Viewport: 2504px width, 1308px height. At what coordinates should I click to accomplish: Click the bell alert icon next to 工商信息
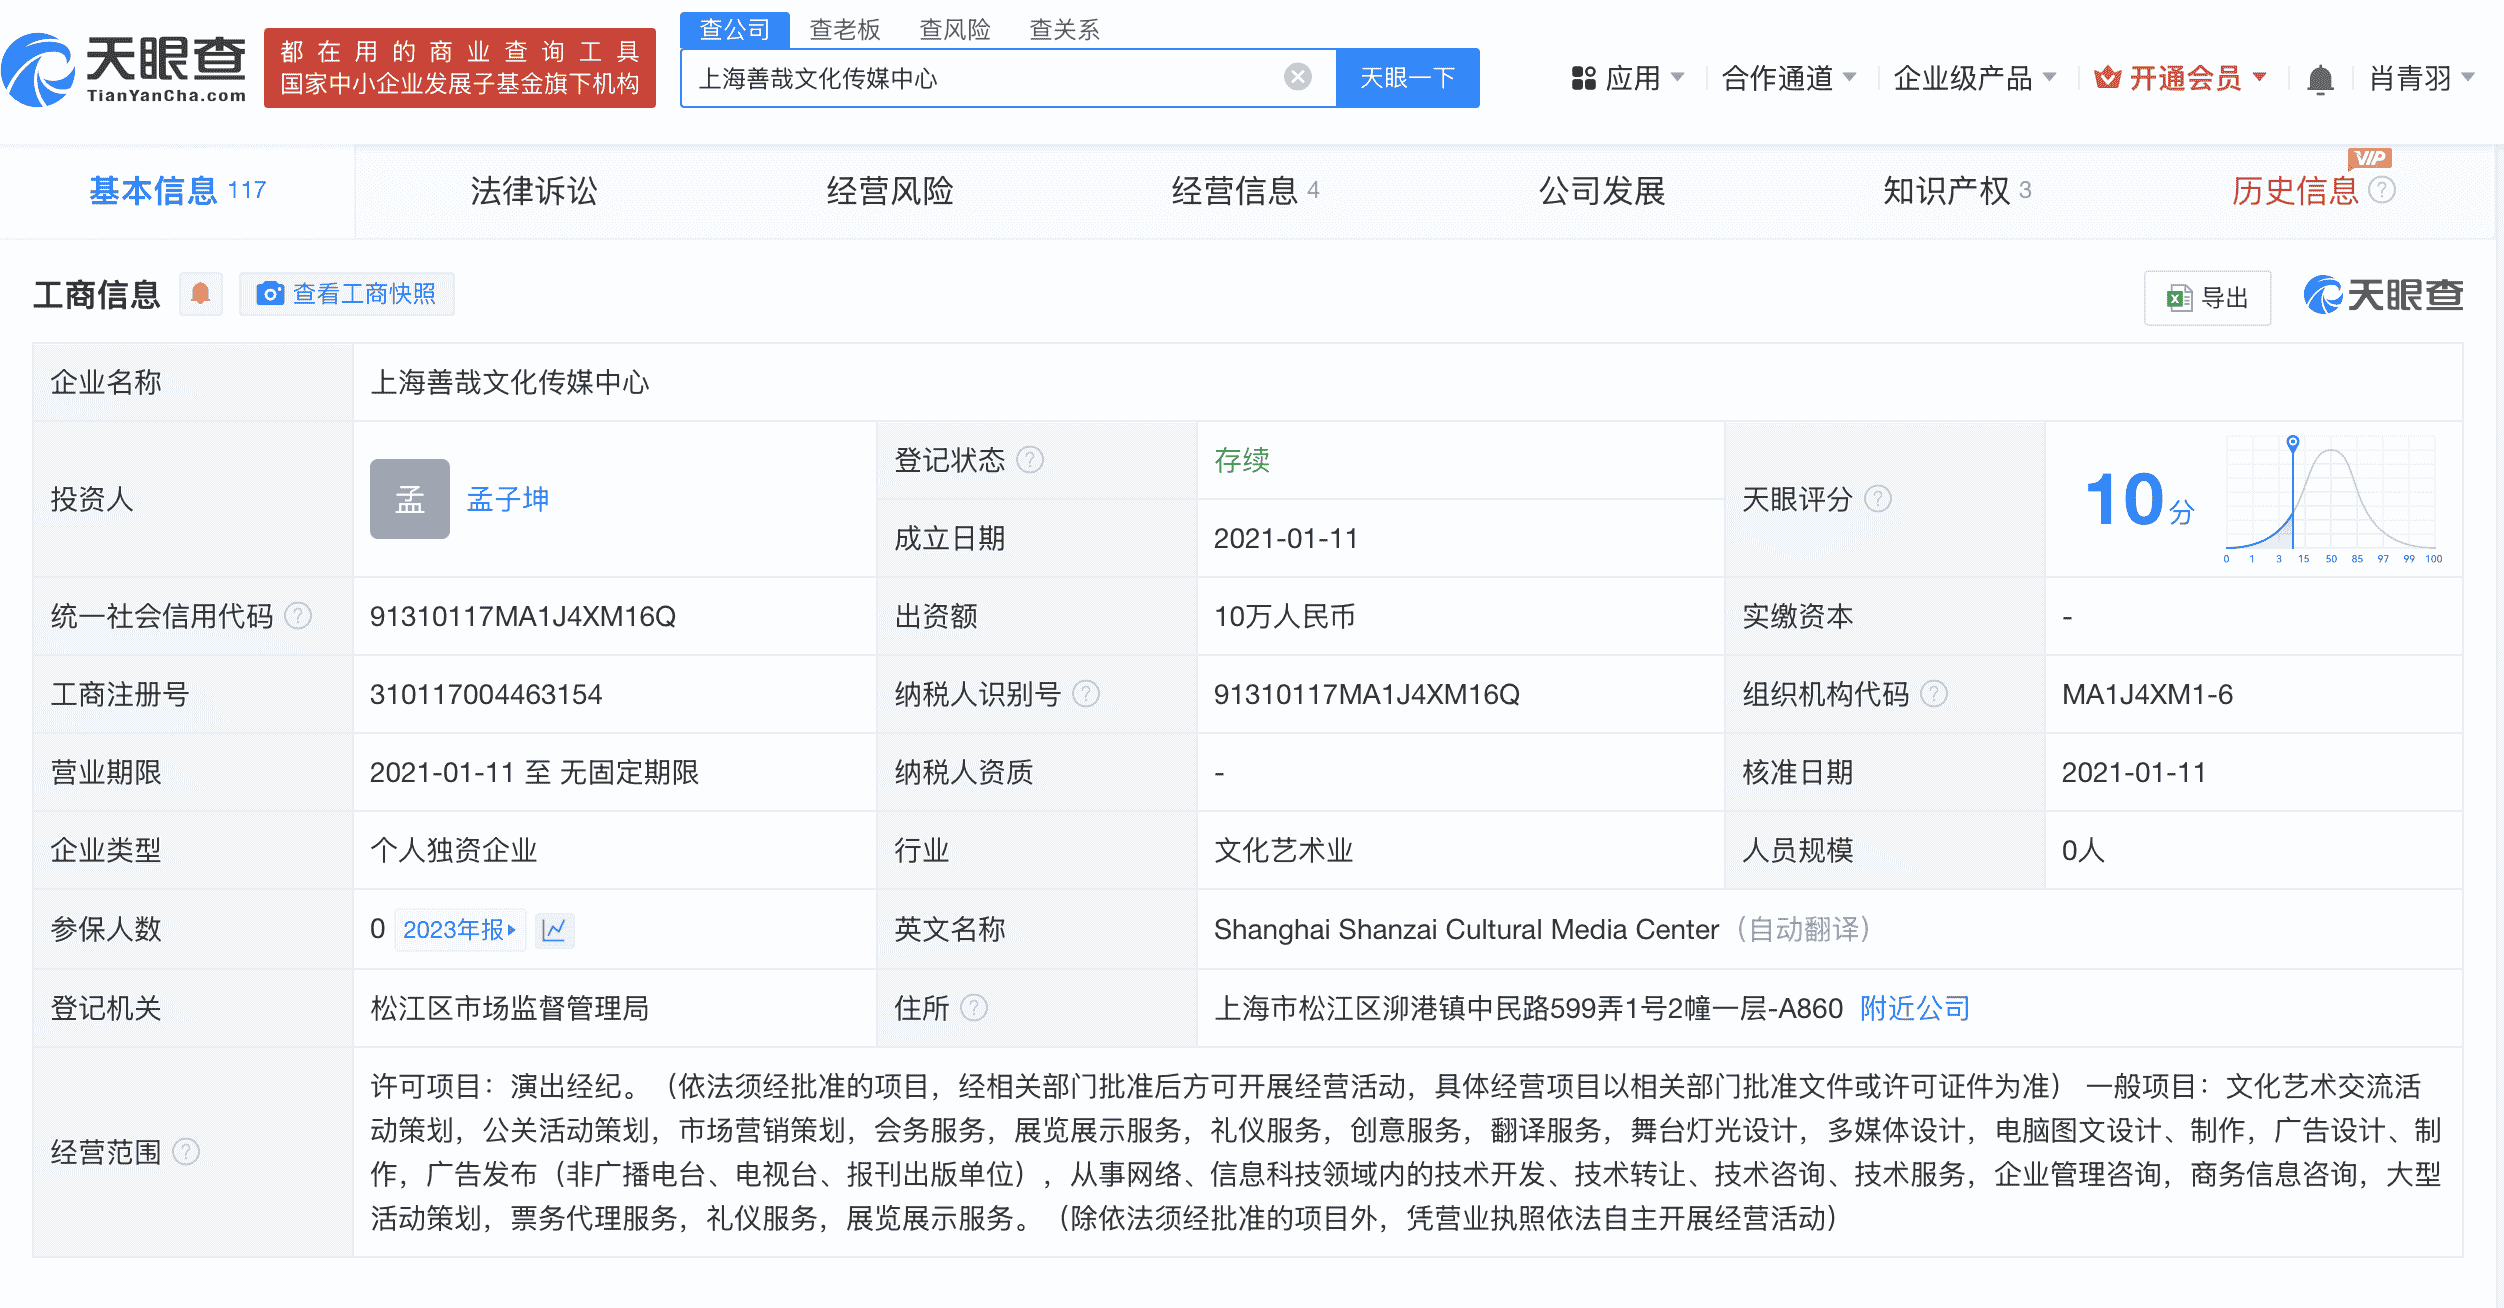coord(200,294)
